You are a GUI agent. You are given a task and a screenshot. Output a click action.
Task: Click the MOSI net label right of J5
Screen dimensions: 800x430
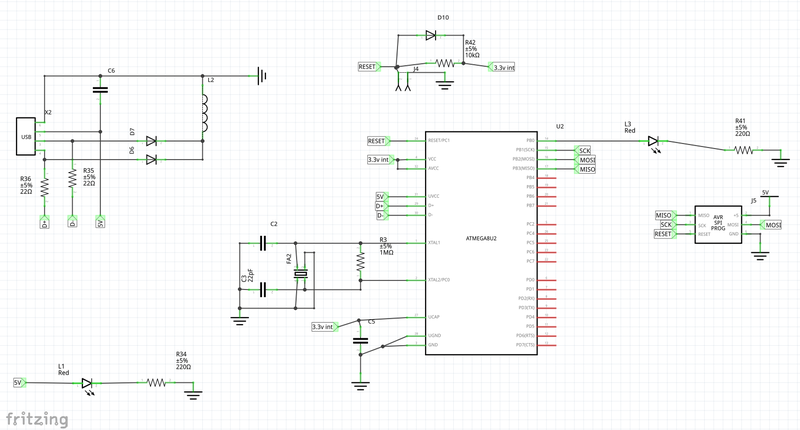[772, 225]
